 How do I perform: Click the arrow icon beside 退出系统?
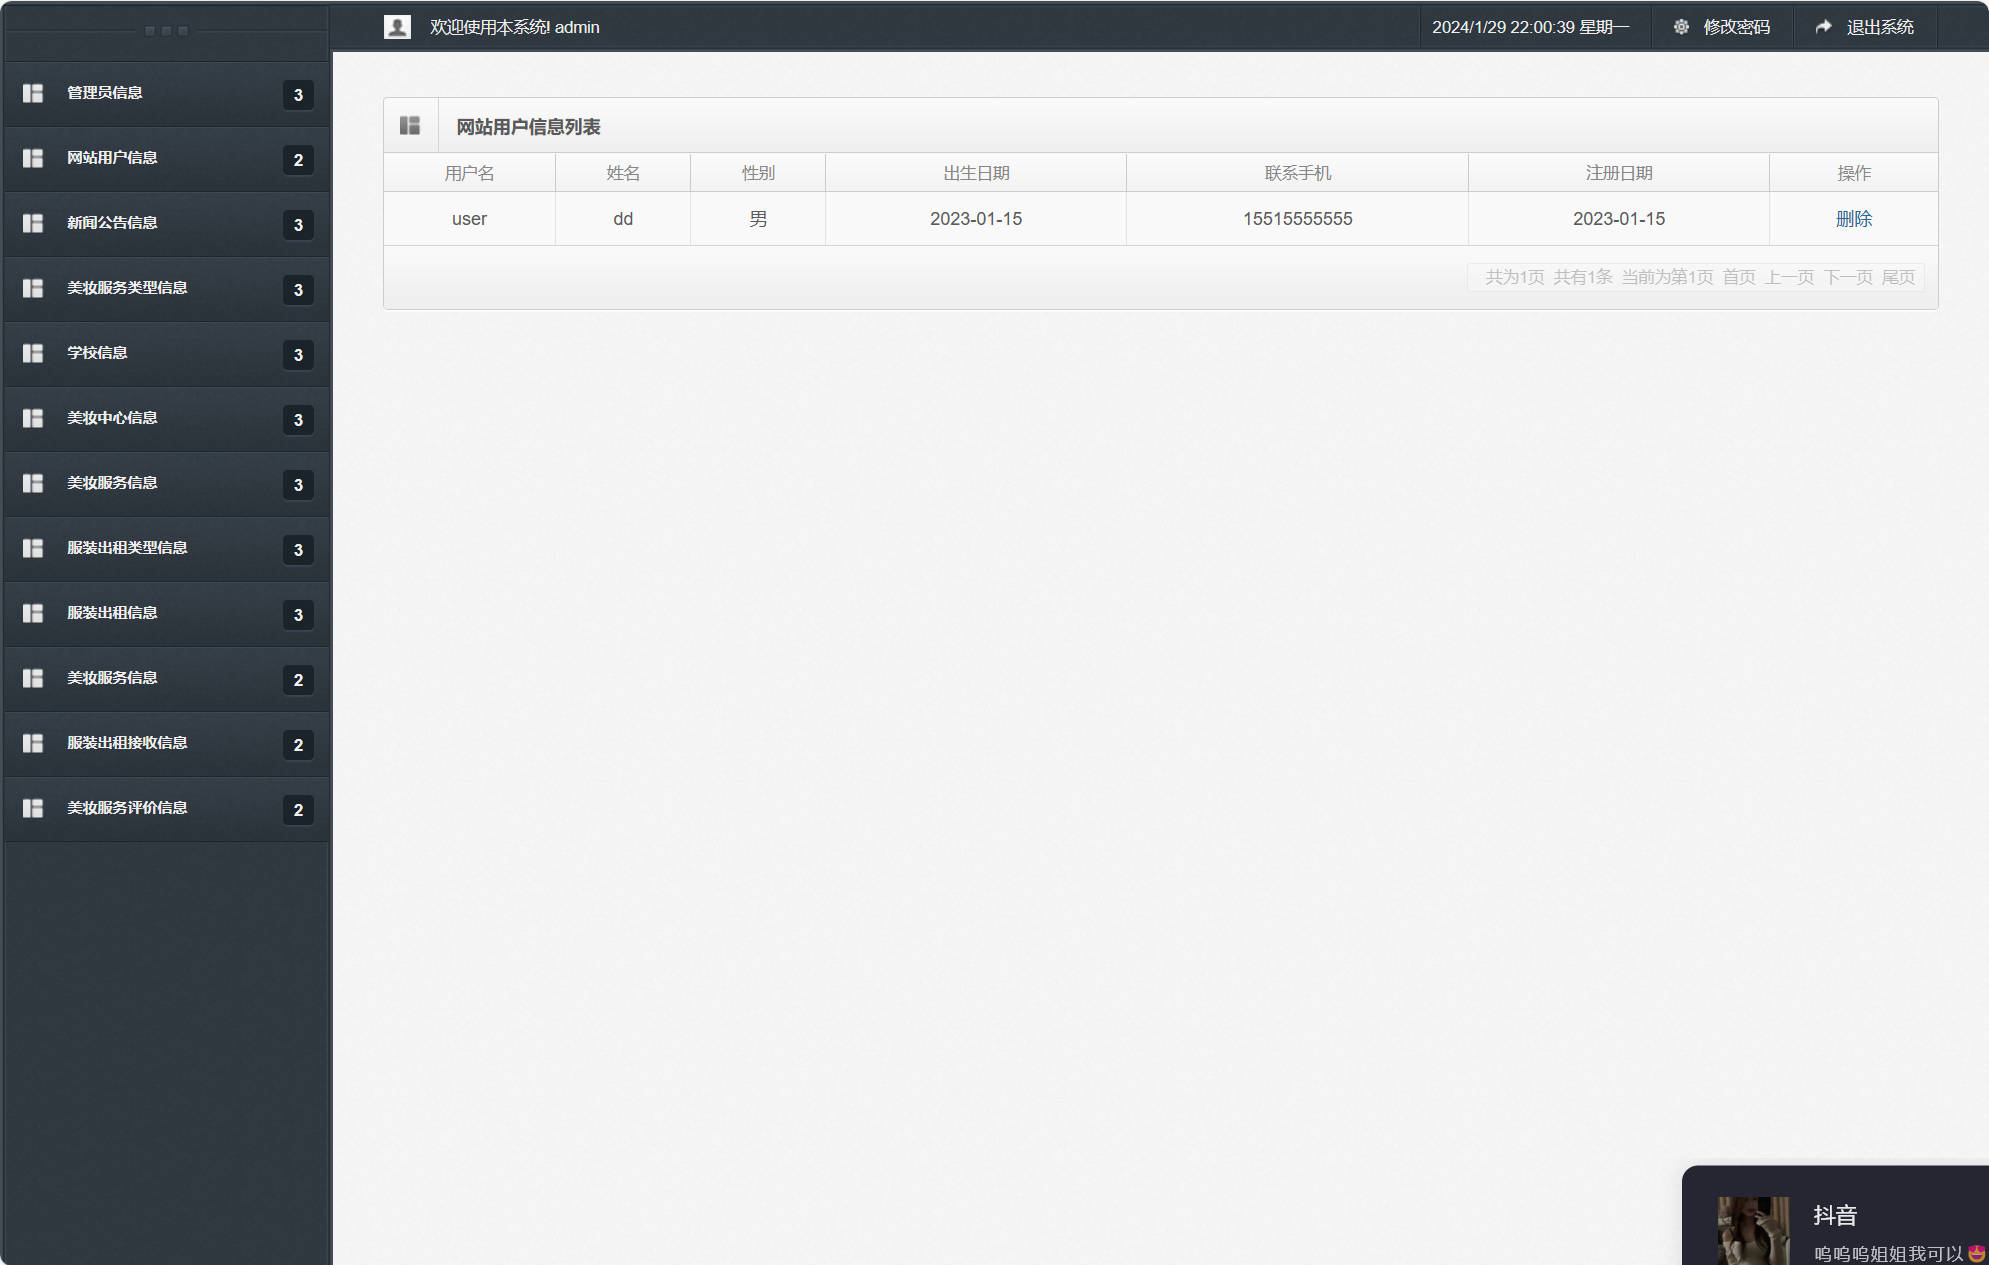pyautogui.click(x=1824, y=27)
